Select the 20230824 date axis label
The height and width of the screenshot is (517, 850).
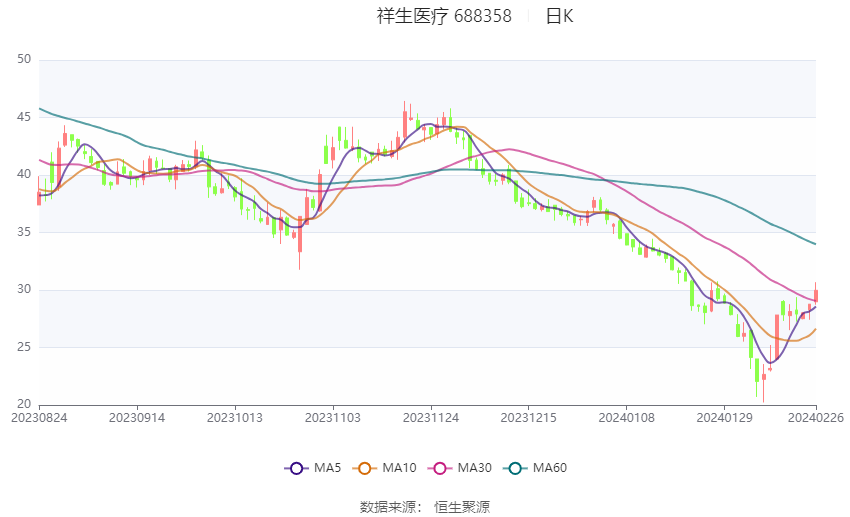point(39,418)
